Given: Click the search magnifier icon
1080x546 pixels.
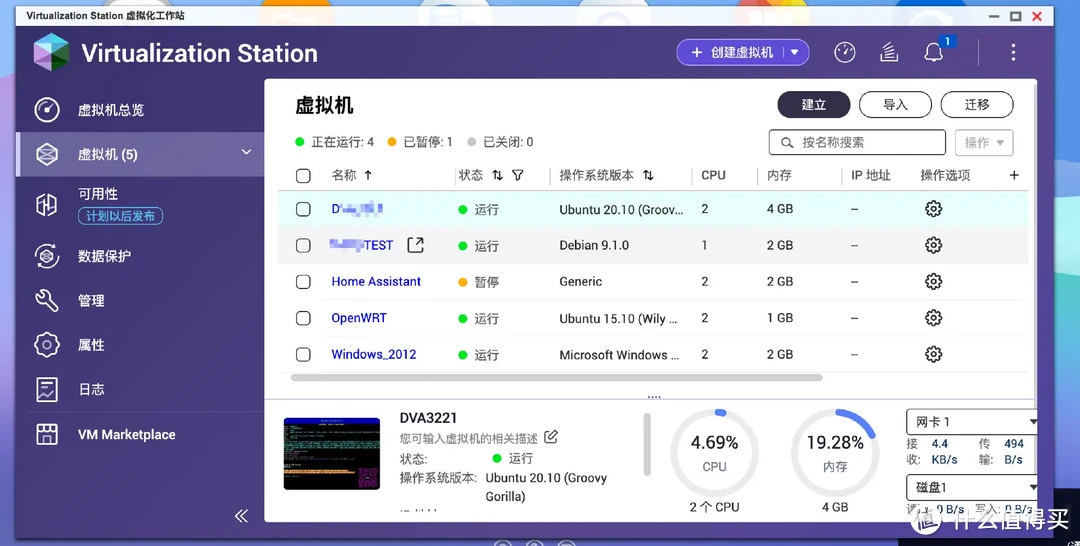Looking at the screenshot, I should [x=787, y=143].
